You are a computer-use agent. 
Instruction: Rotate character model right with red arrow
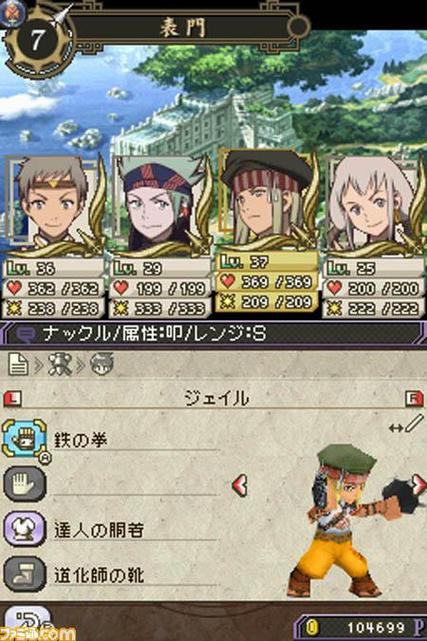[x=419, y=485]
